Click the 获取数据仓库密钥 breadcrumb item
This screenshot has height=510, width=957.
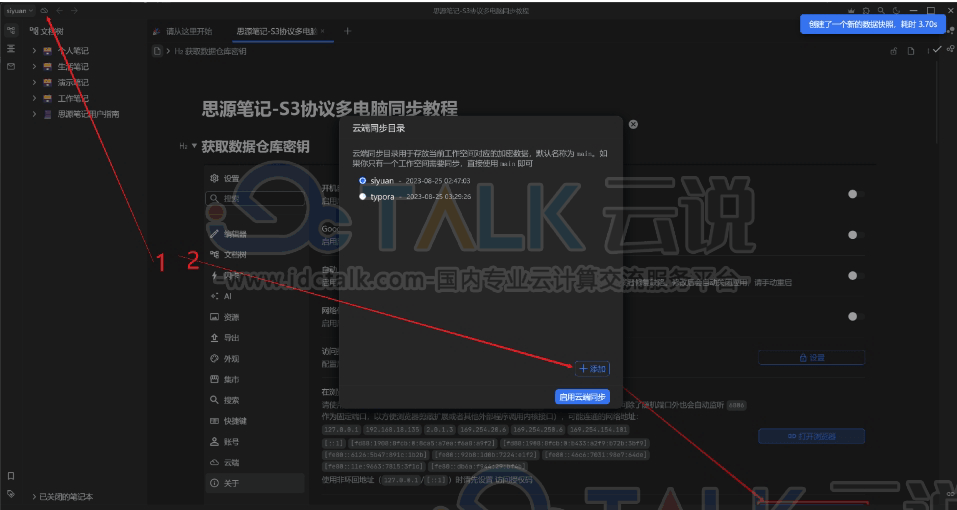[211, 51]
